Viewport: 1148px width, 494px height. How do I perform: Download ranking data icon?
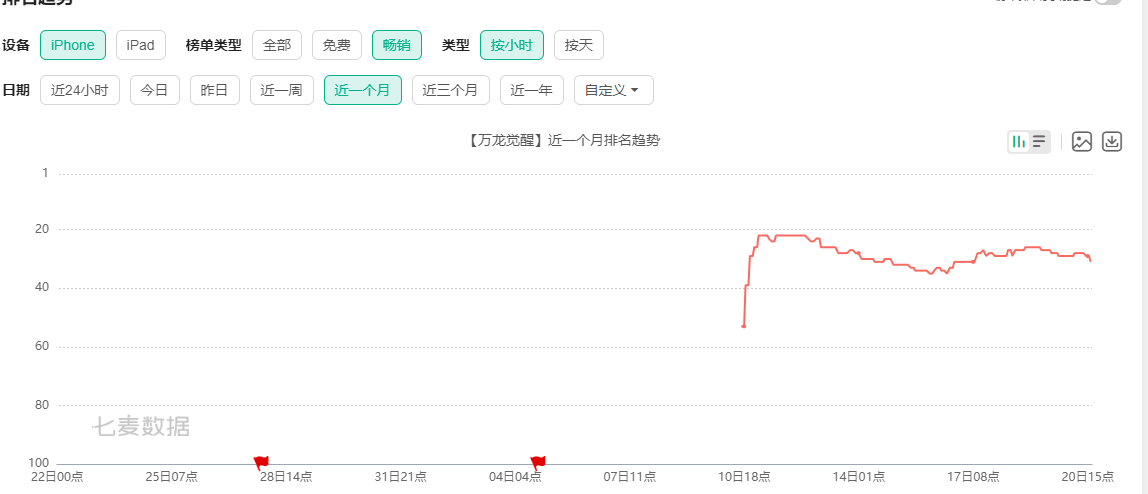(x=1111, y=142)
